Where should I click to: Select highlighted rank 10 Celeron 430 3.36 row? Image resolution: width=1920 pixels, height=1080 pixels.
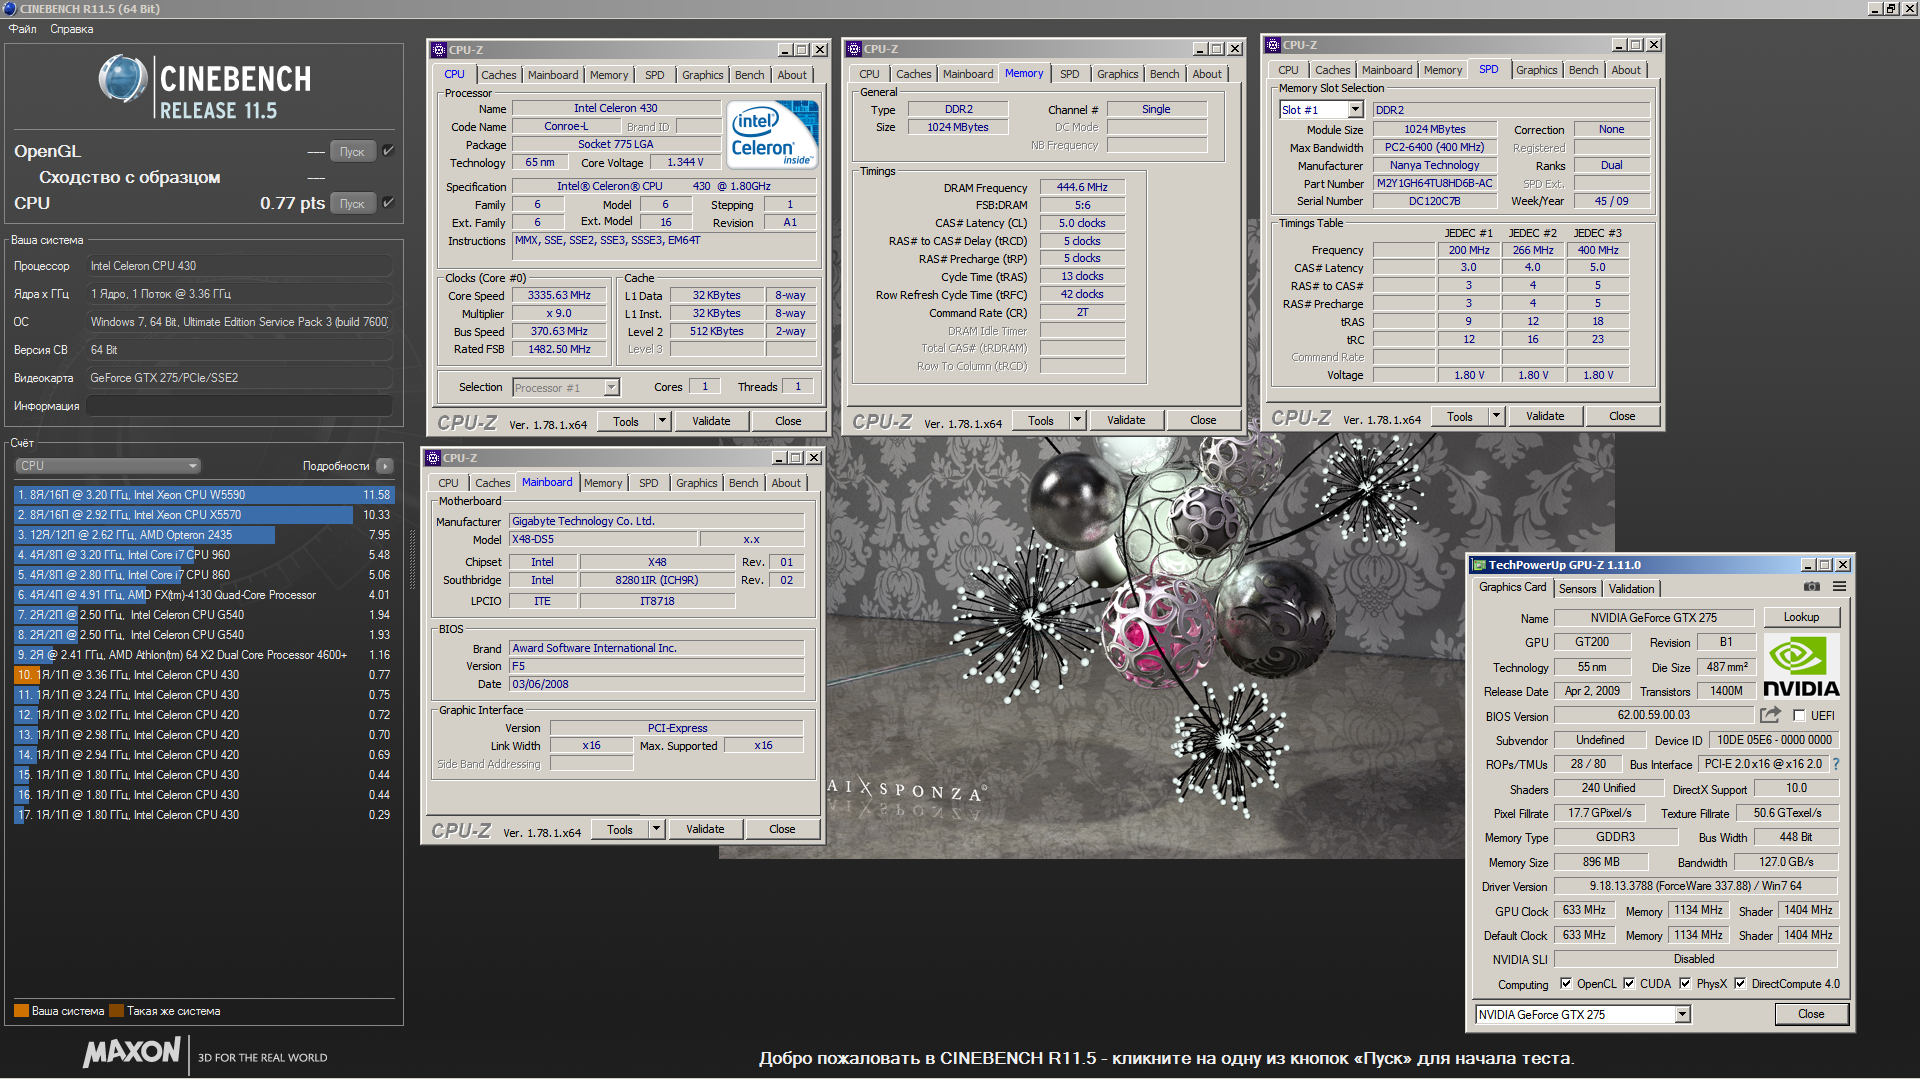(204, 675)
